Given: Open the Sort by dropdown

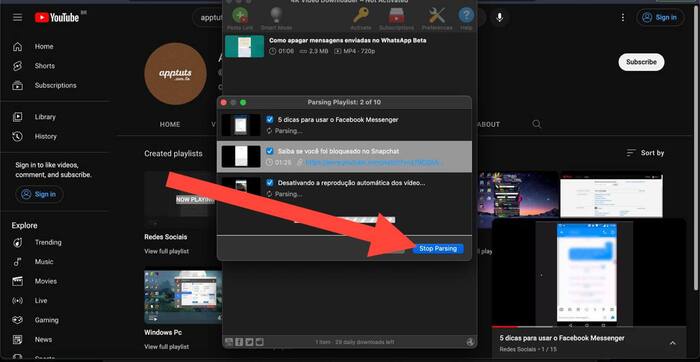Looking at the screenshot, I should coord(646,153).
